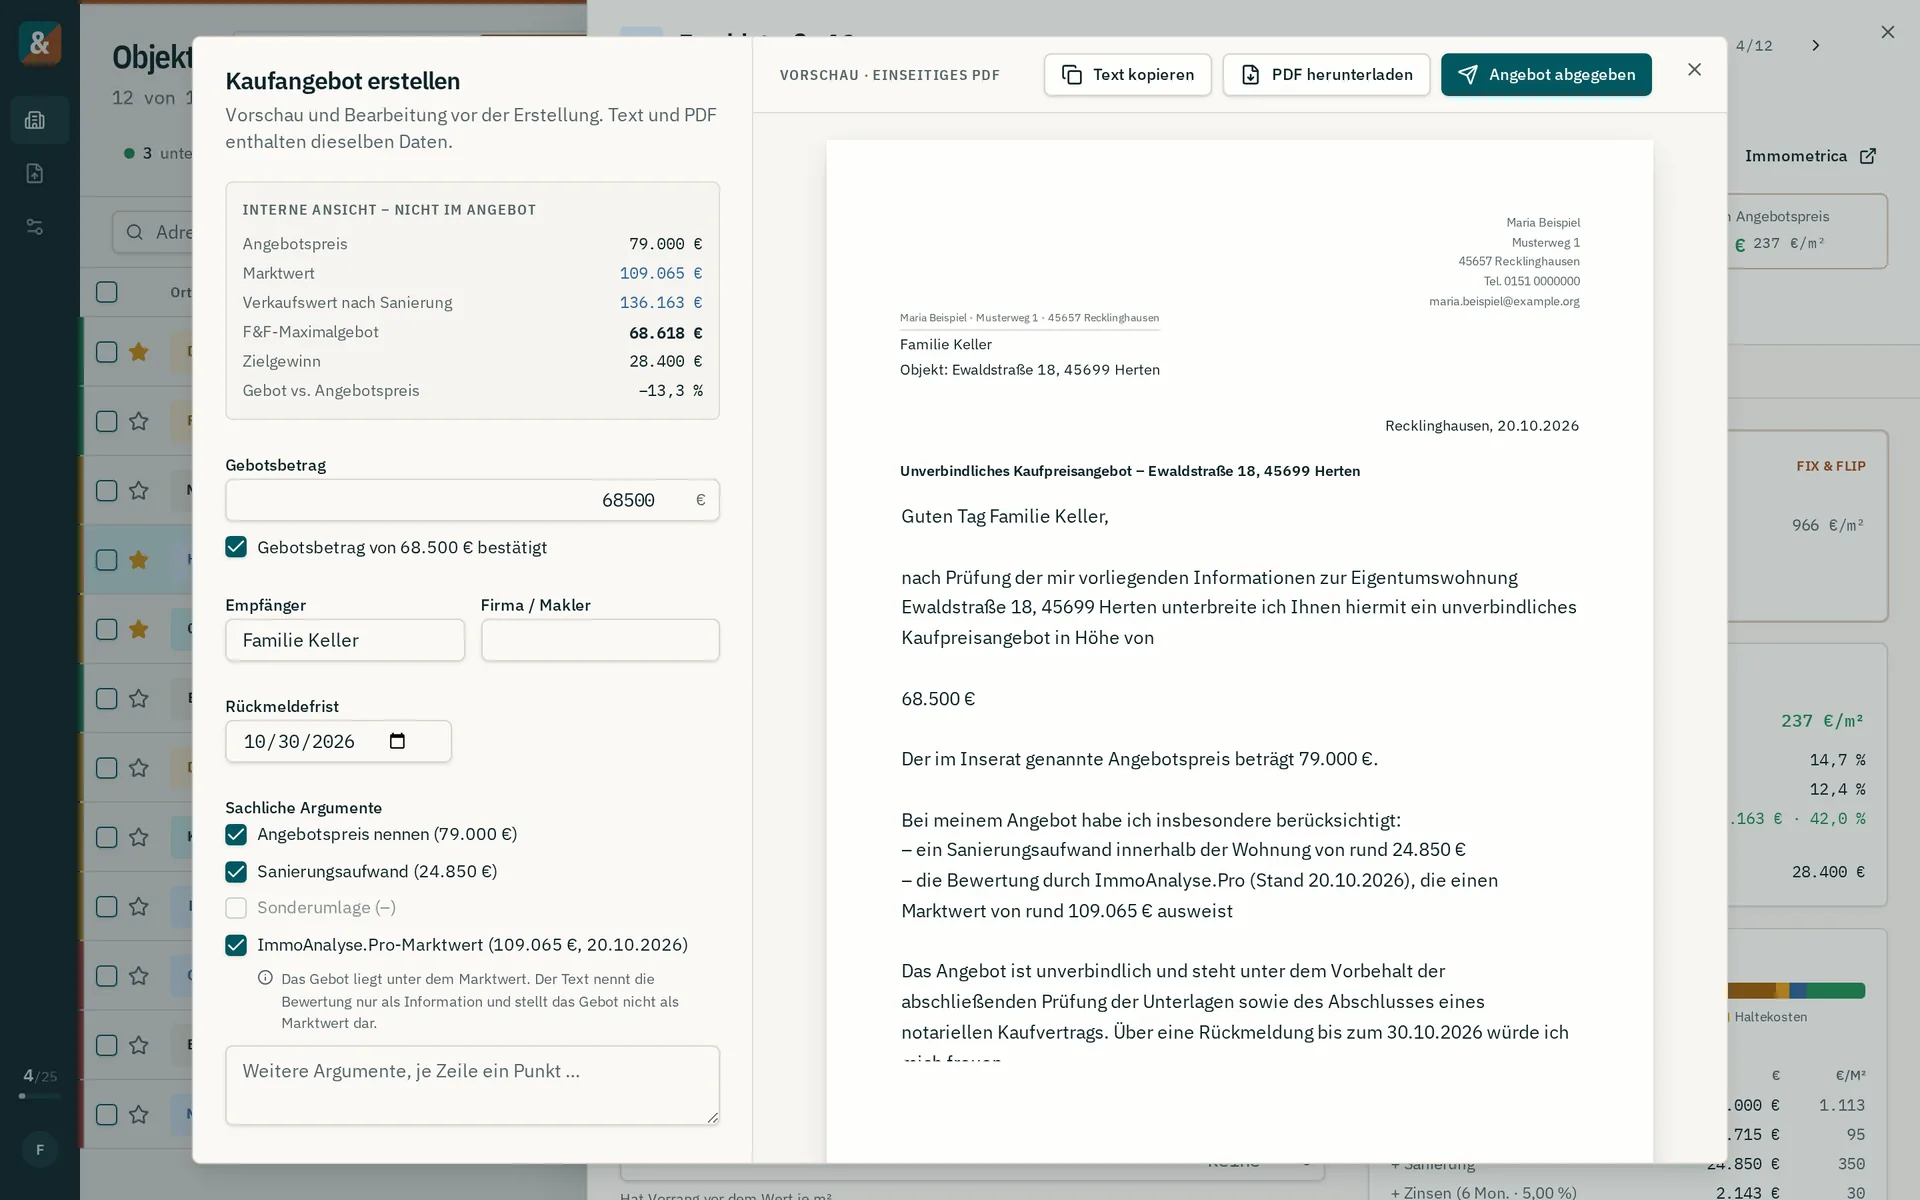Screen dimensions: 1920x1200
Task: Copy the offer text with Text kopieren
Action: pos(1127,75)
